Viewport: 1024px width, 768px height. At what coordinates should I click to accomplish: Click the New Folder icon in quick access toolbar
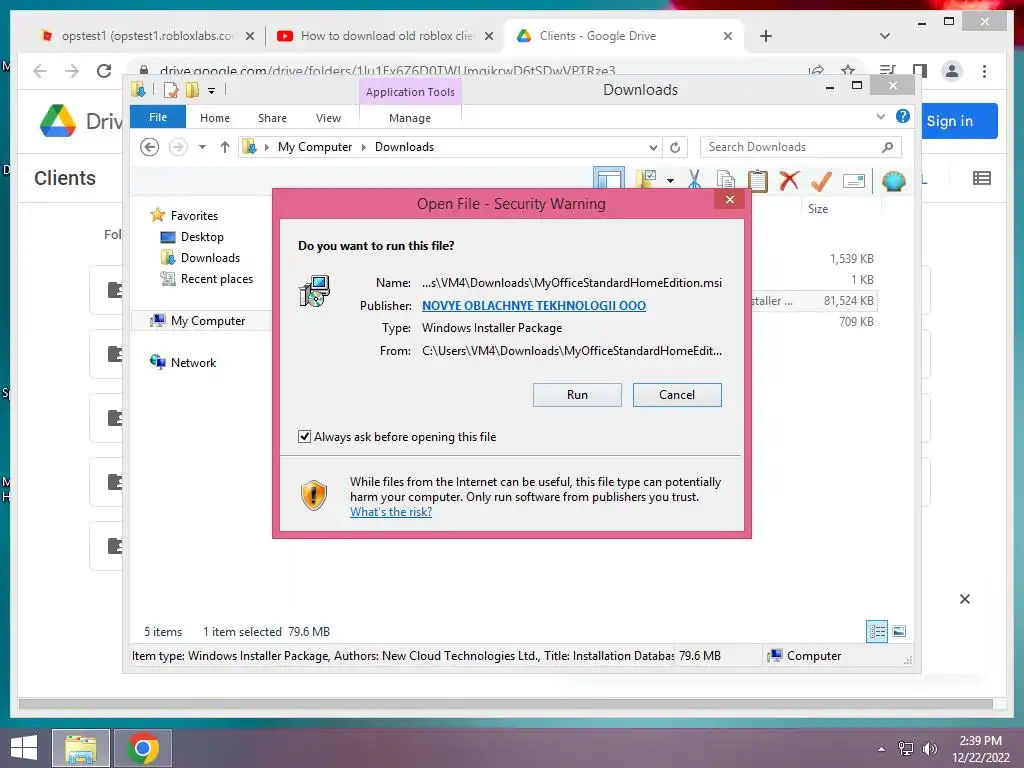[192, 89]
